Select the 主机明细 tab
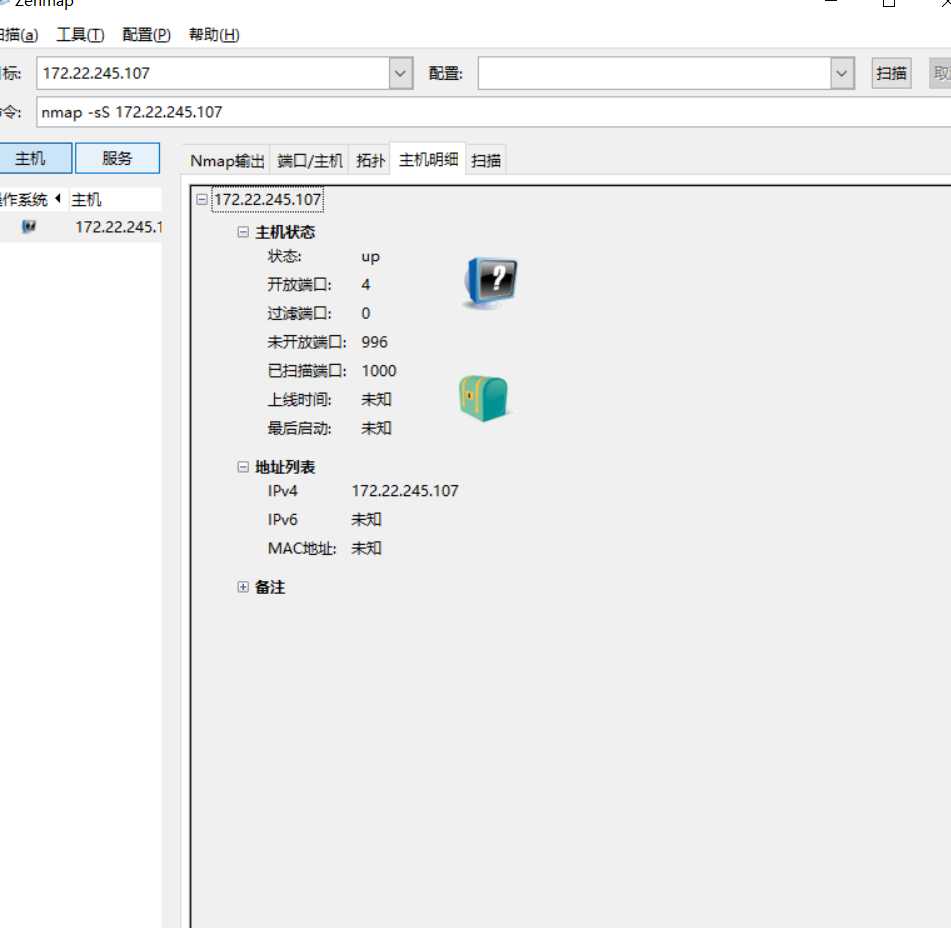This screenshot has width=951, height=928. coord(428,160)
